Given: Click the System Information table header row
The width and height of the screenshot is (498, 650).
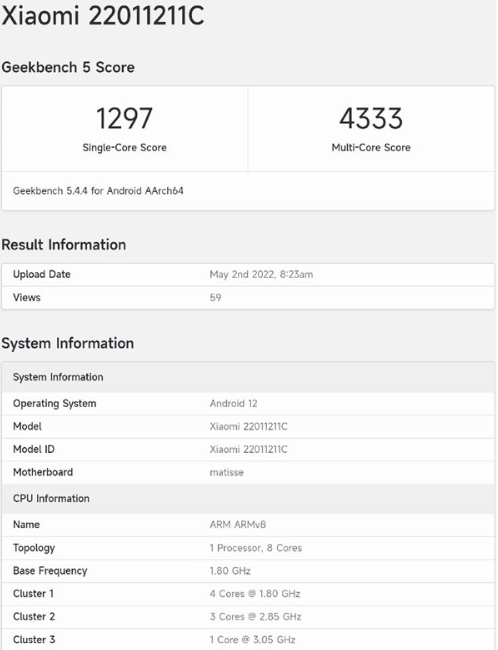Looking at the screenshot, I should tap(248, 377).
